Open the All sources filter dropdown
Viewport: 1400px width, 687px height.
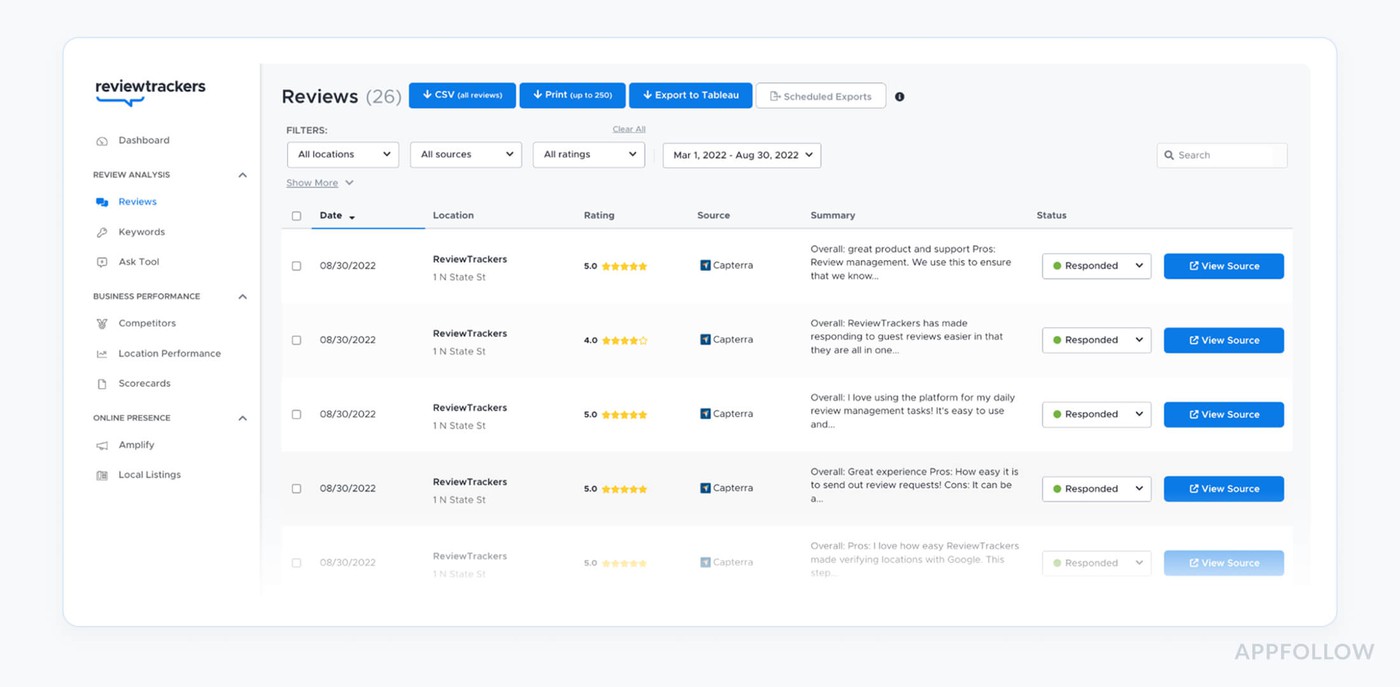coord(465,154)
